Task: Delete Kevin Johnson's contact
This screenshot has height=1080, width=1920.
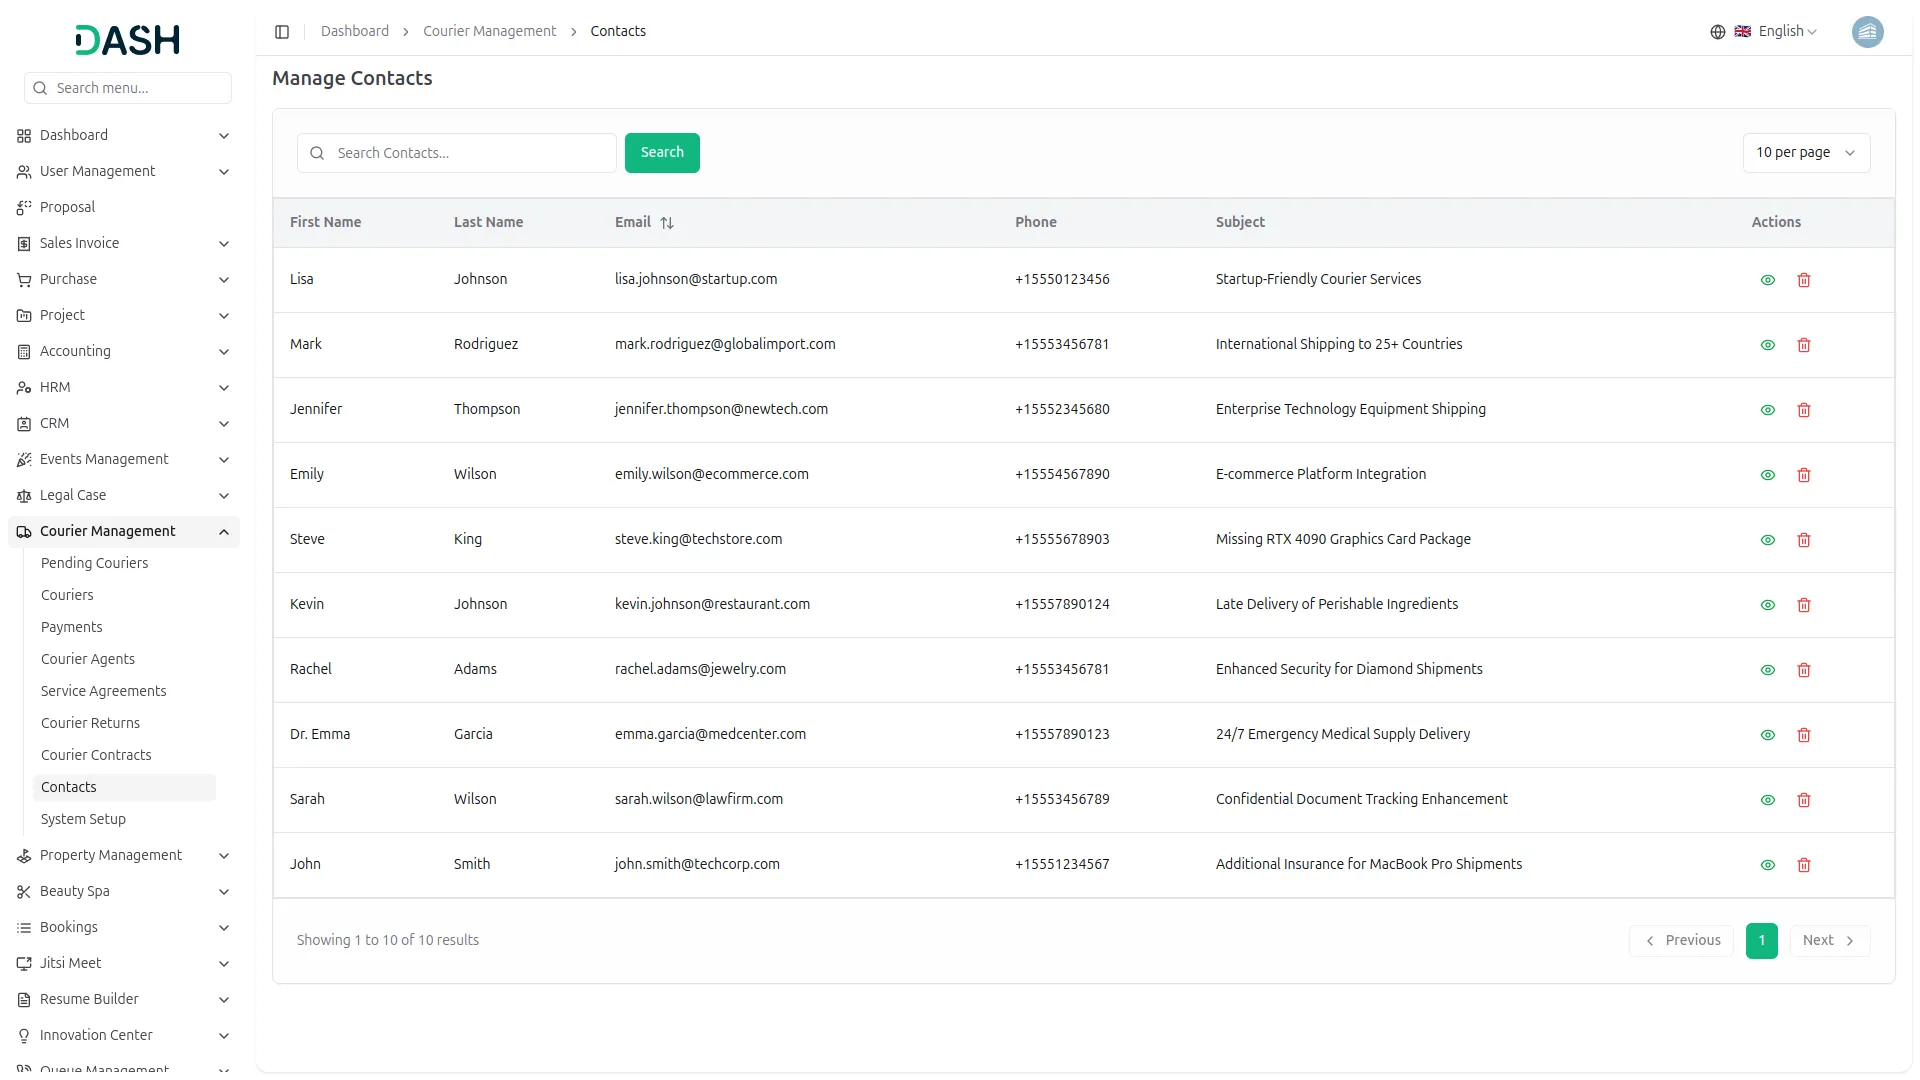Action: [x=1804, y=605]
